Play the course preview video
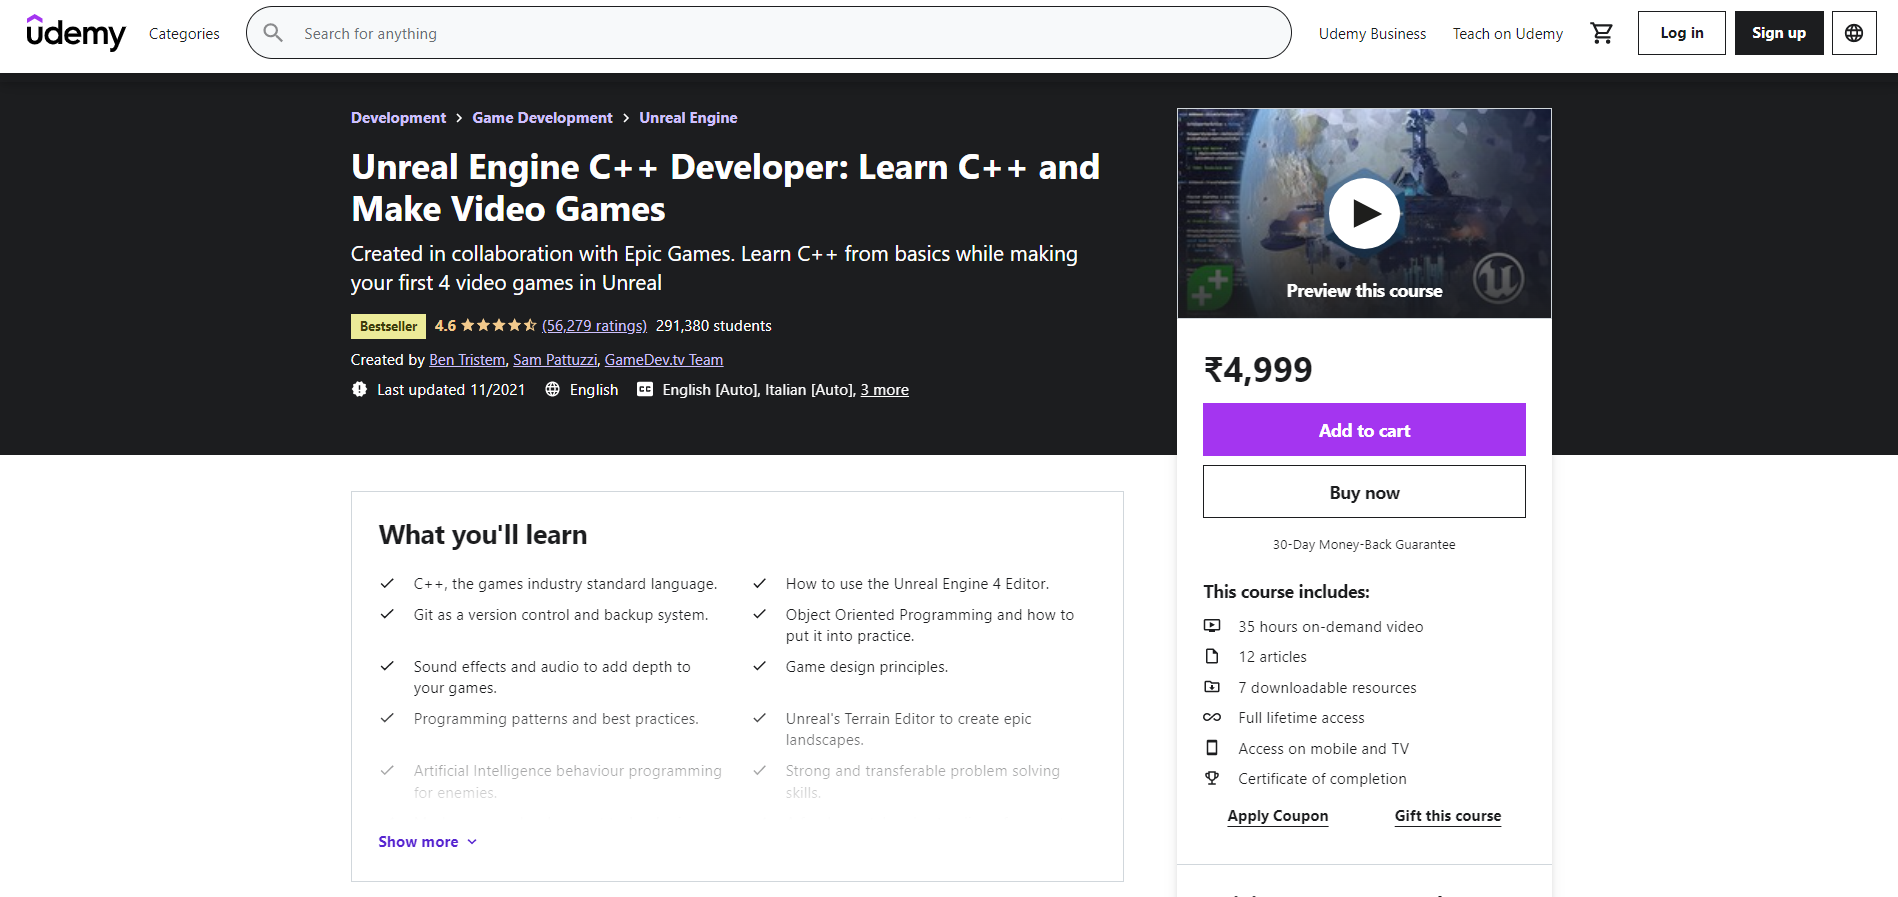 tap(1364, 213)
